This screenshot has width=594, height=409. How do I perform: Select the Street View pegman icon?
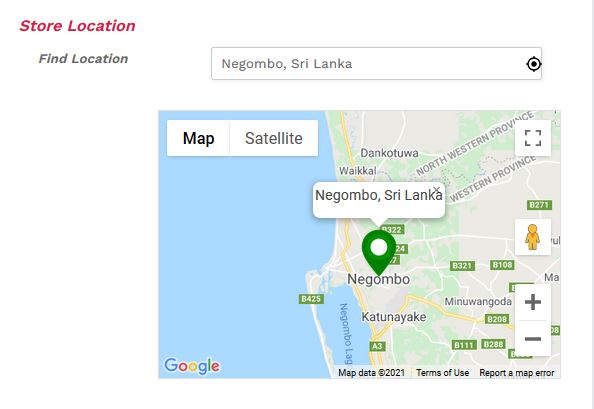click(x=533, y=237)
